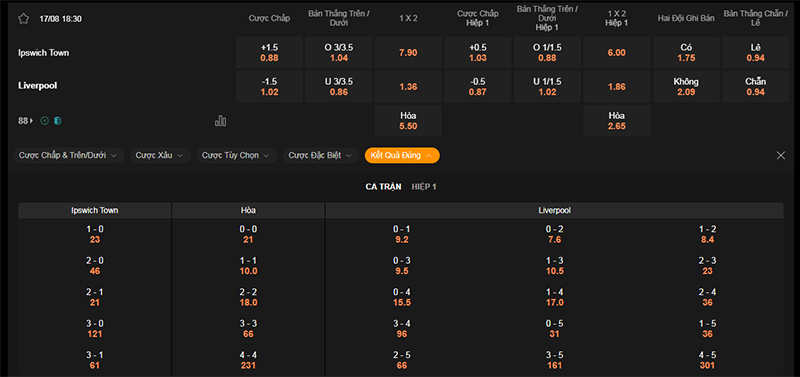Choose draw score 3 - 3 at 66
Screen dimensions: 800x377
pos(248,329)
